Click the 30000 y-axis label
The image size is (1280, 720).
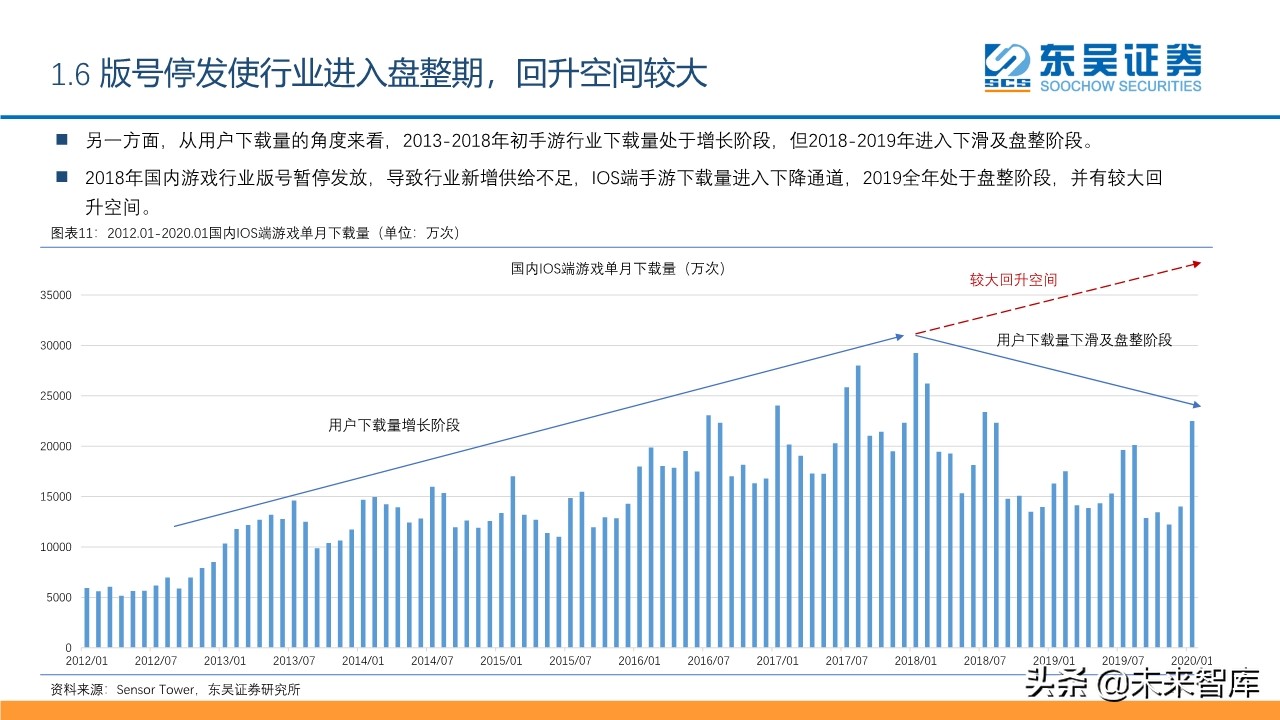coord(55,346)
